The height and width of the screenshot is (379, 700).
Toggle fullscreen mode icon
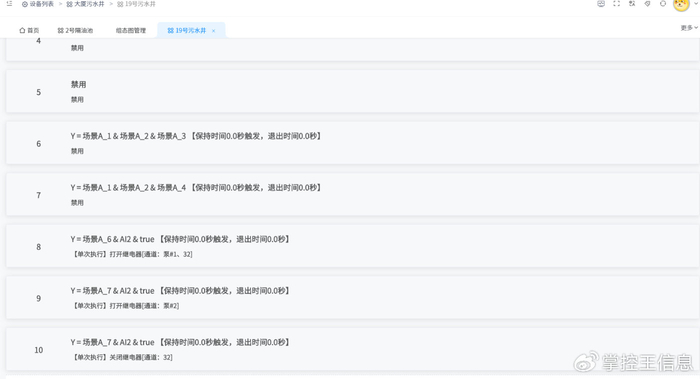(617, 4)
